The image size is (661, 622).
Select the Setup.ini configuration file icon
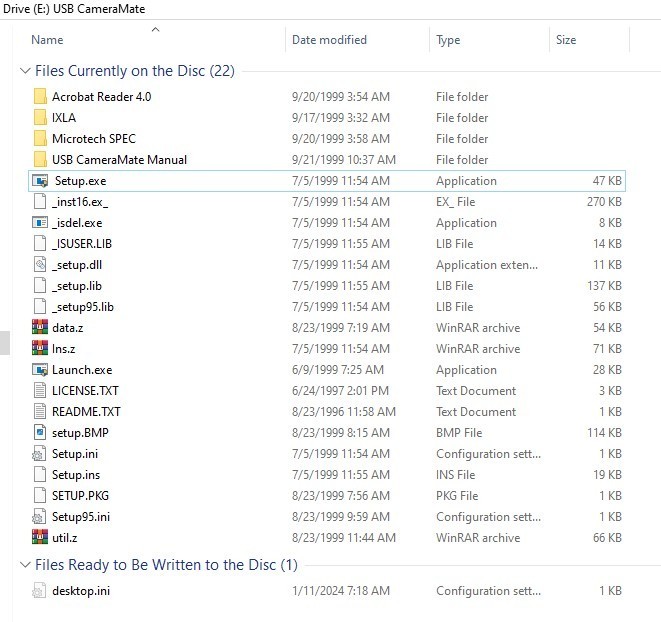pos(40,454)
